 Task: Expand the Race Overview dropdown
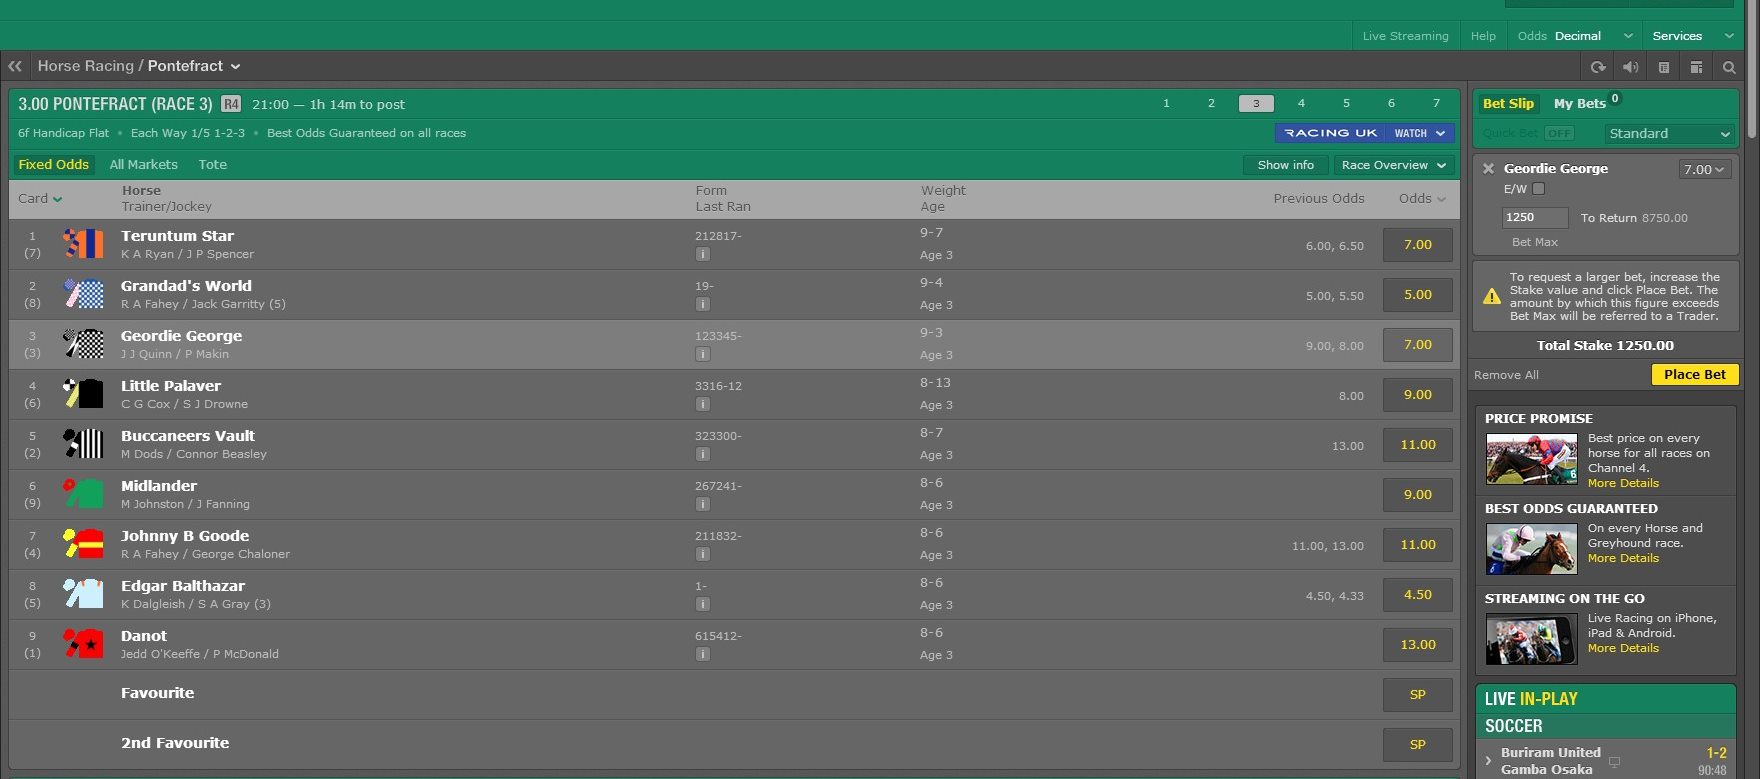(x=1394, y=165)
